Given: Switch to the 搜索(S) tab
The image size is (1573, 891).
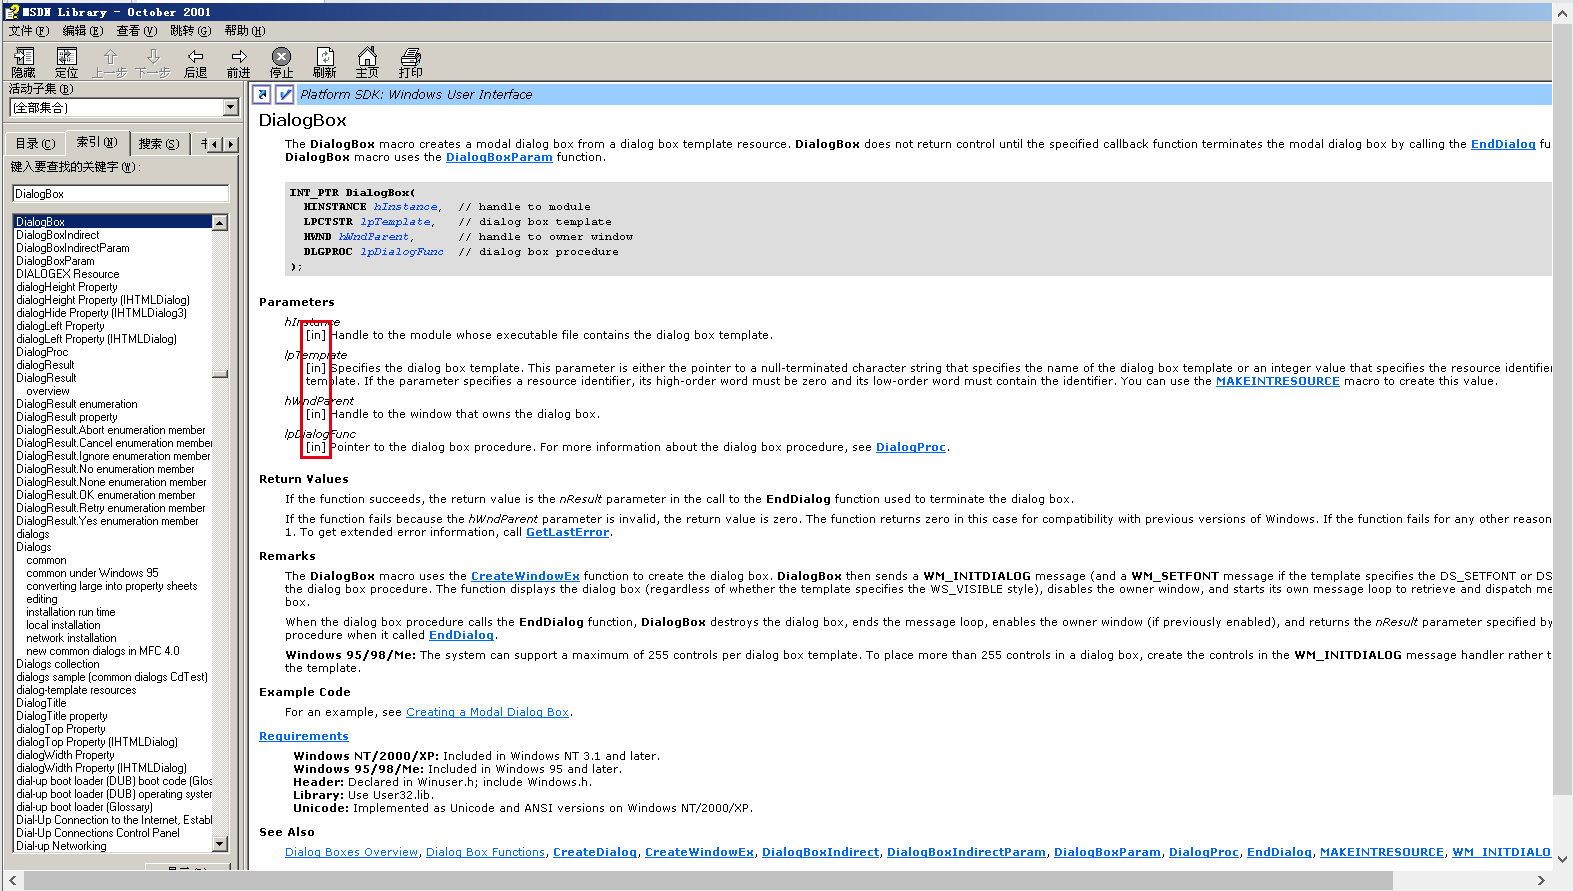Looking at the screenshot, I should coord(159,144).
